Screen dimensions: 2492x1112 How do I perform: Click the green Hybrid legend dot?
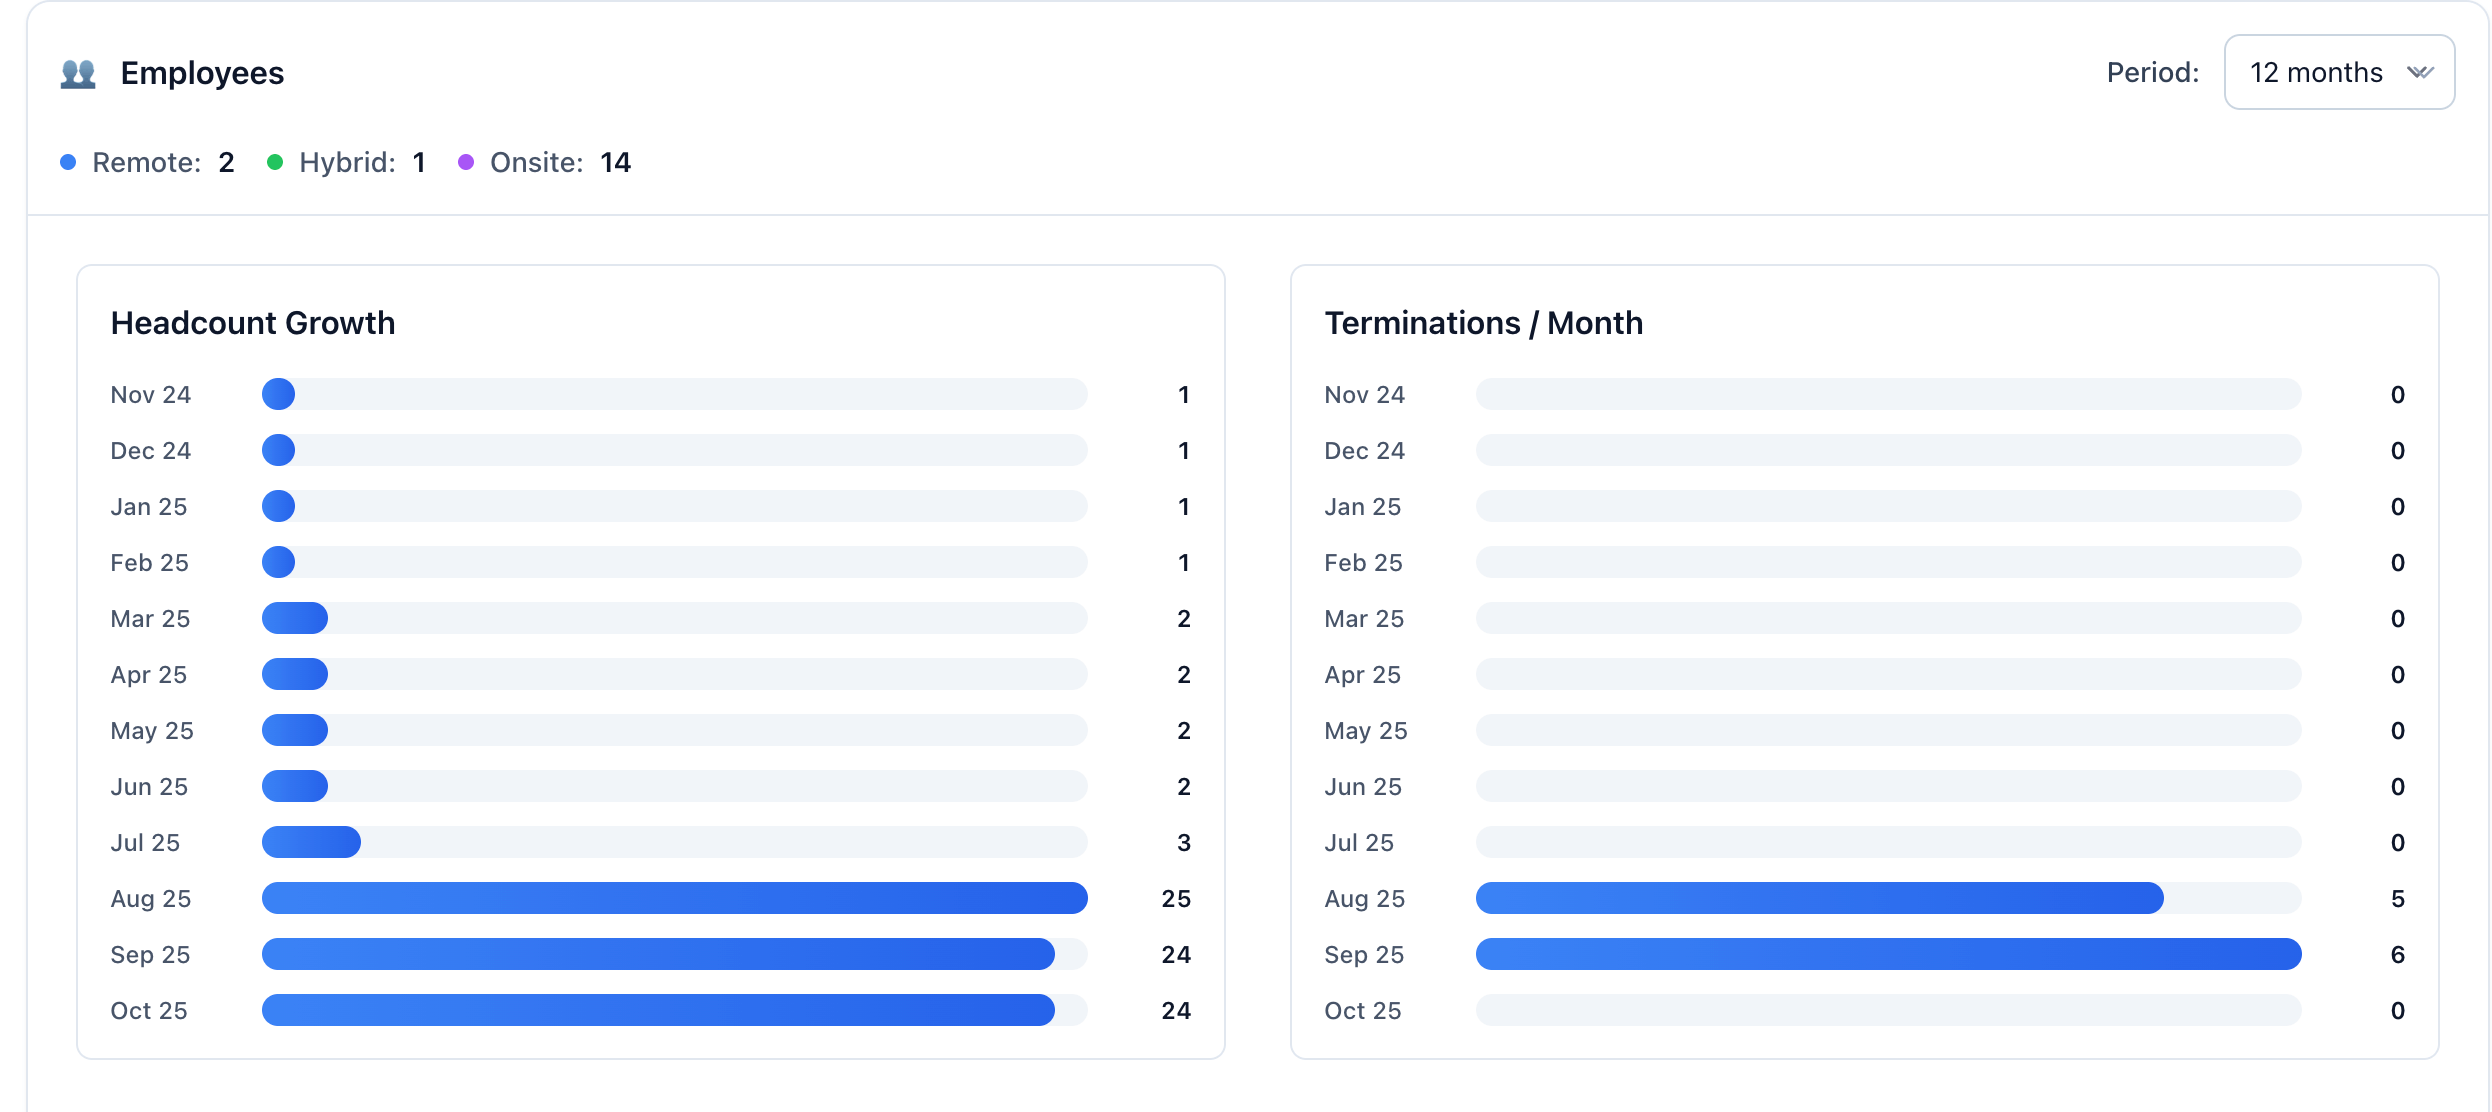point(275,162)
